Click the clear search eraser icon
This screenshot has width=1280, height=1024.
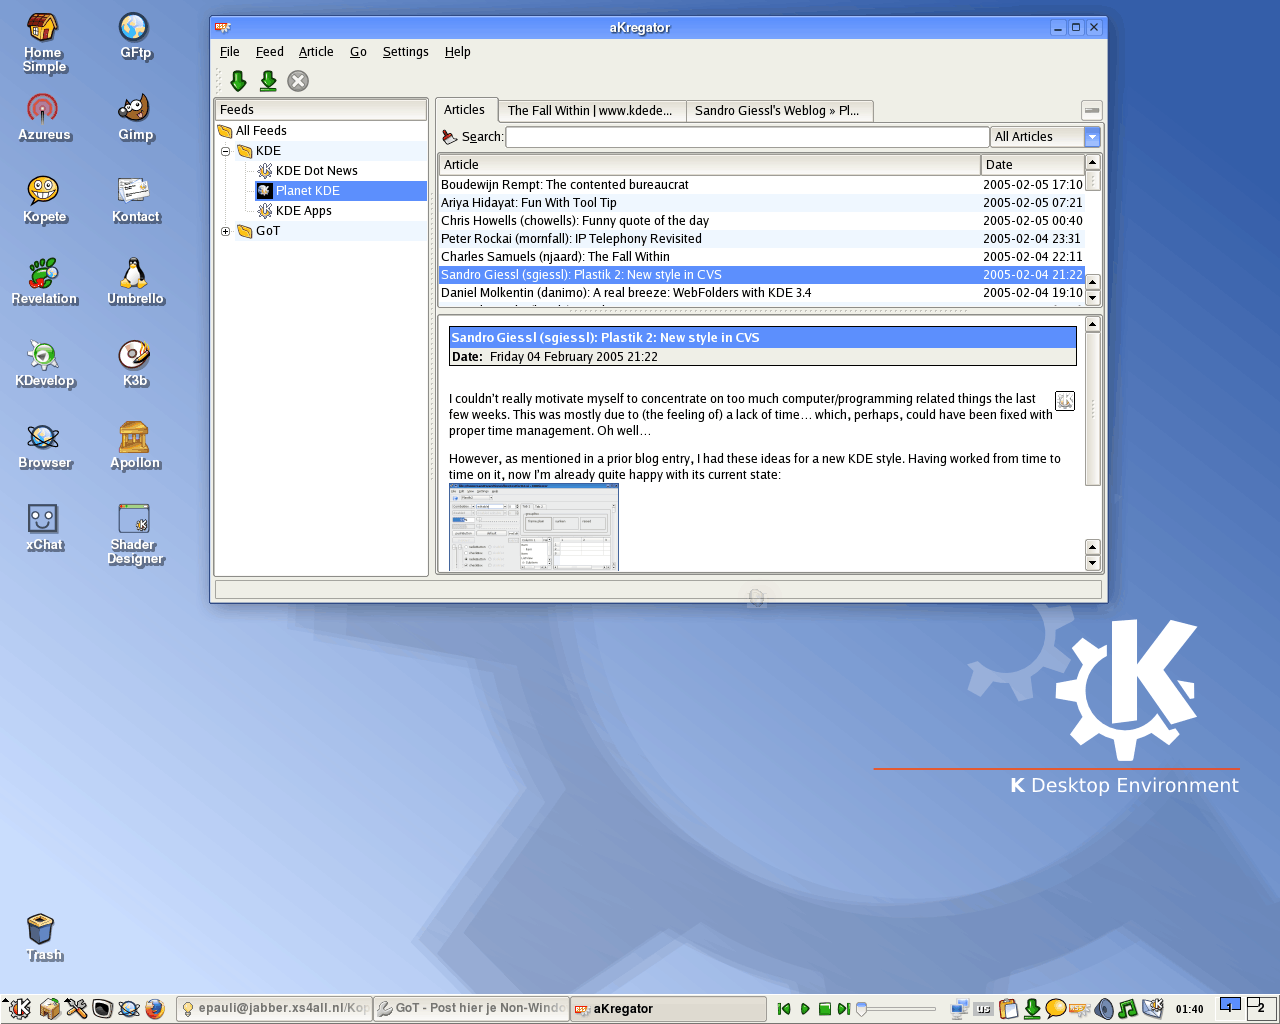(x=450, y=137)
